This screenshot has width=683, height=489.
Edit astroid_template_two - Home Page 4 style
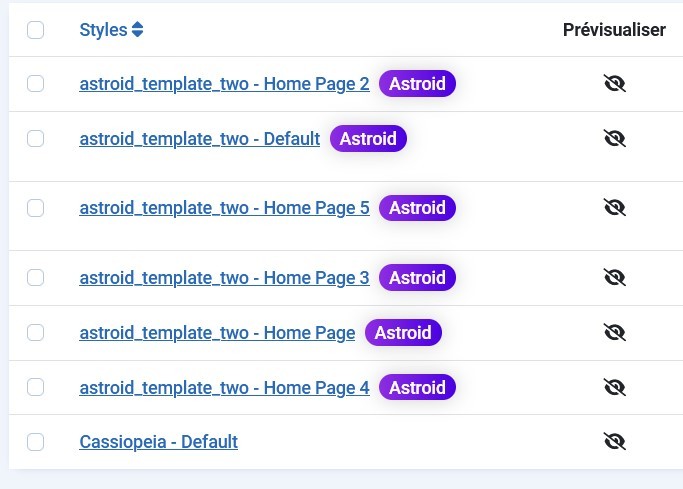pyautogui.click(x=224, y=388)
